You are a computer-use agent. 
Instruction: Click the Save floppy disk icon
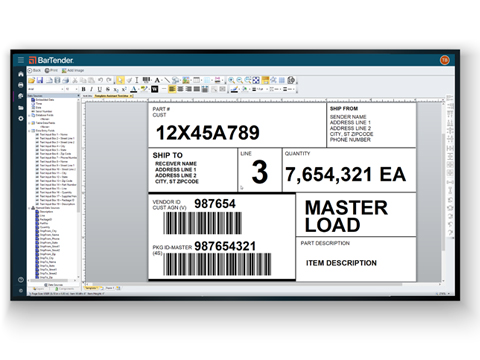(40, 80)
